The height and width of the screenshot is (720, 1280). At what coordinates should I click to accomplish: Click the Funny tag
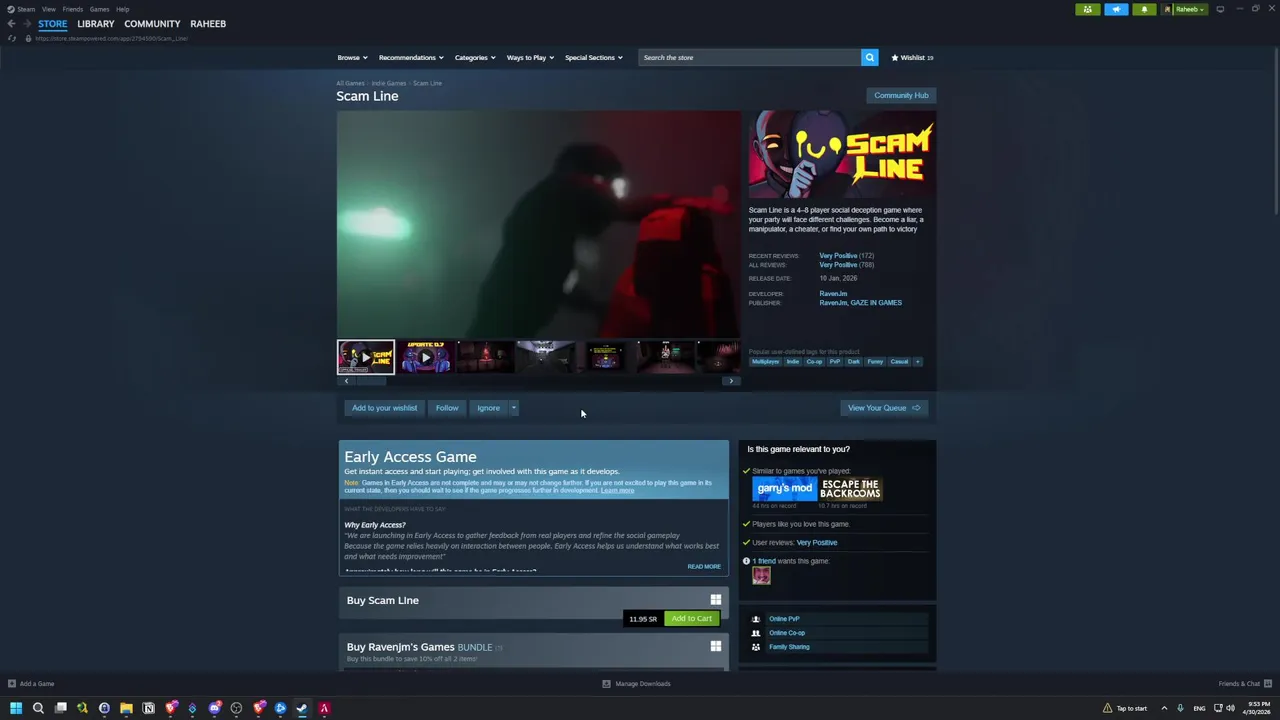click(x=875, y=361)
